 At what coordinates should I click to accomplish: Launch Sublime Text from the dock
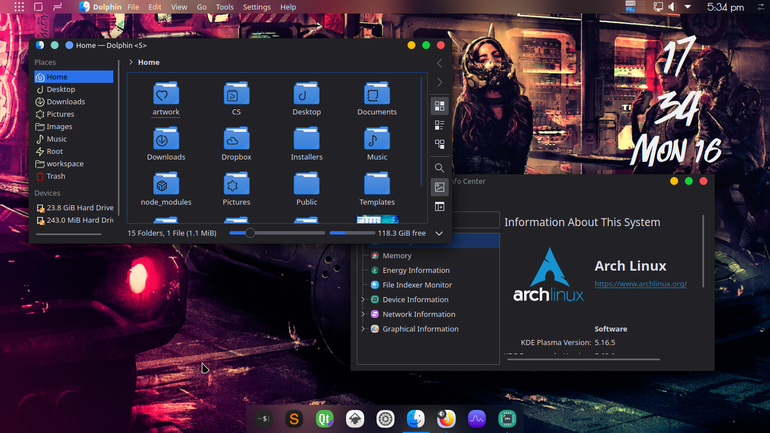point(294,419)
